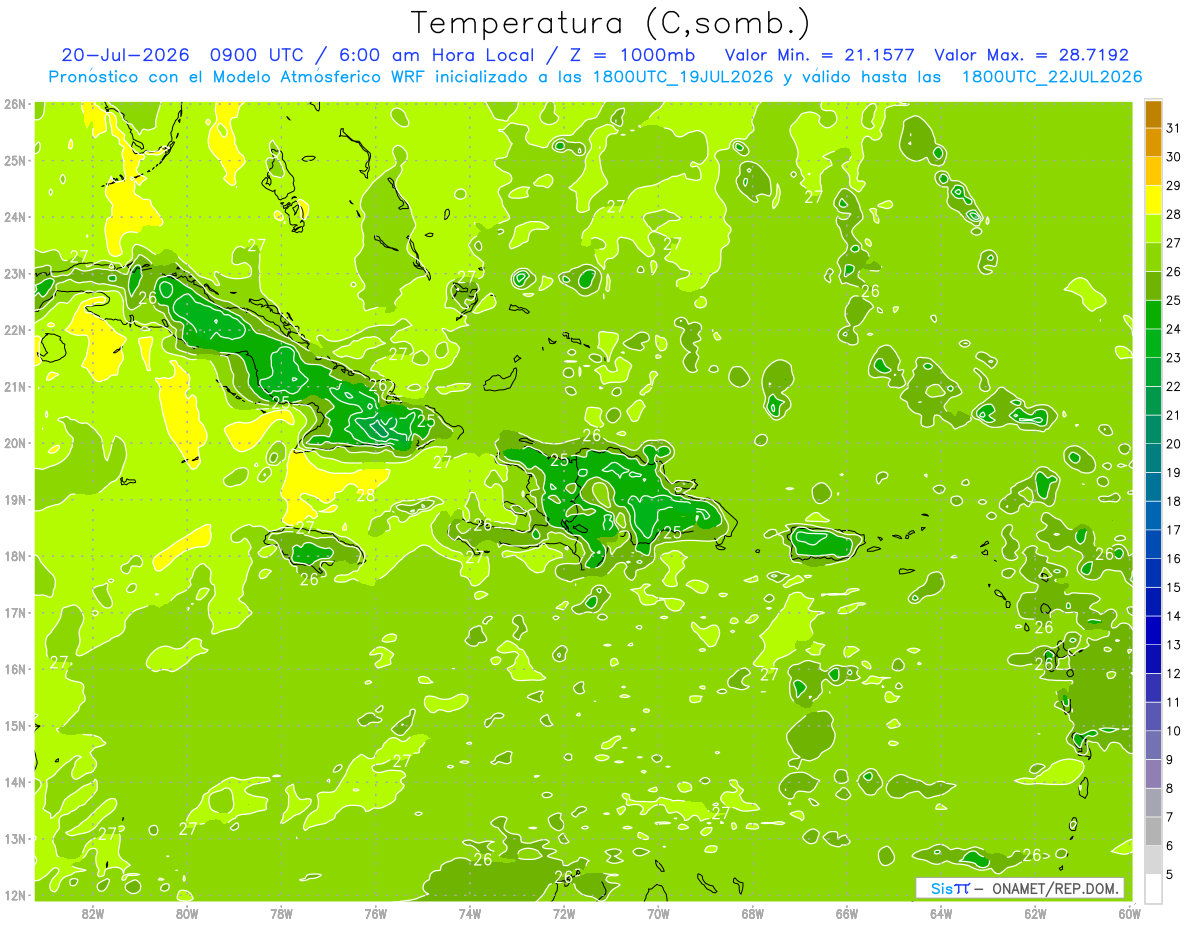Click the '80W' longitude axis label
This screenshot has height=927, width=1200.
point(187,913)
